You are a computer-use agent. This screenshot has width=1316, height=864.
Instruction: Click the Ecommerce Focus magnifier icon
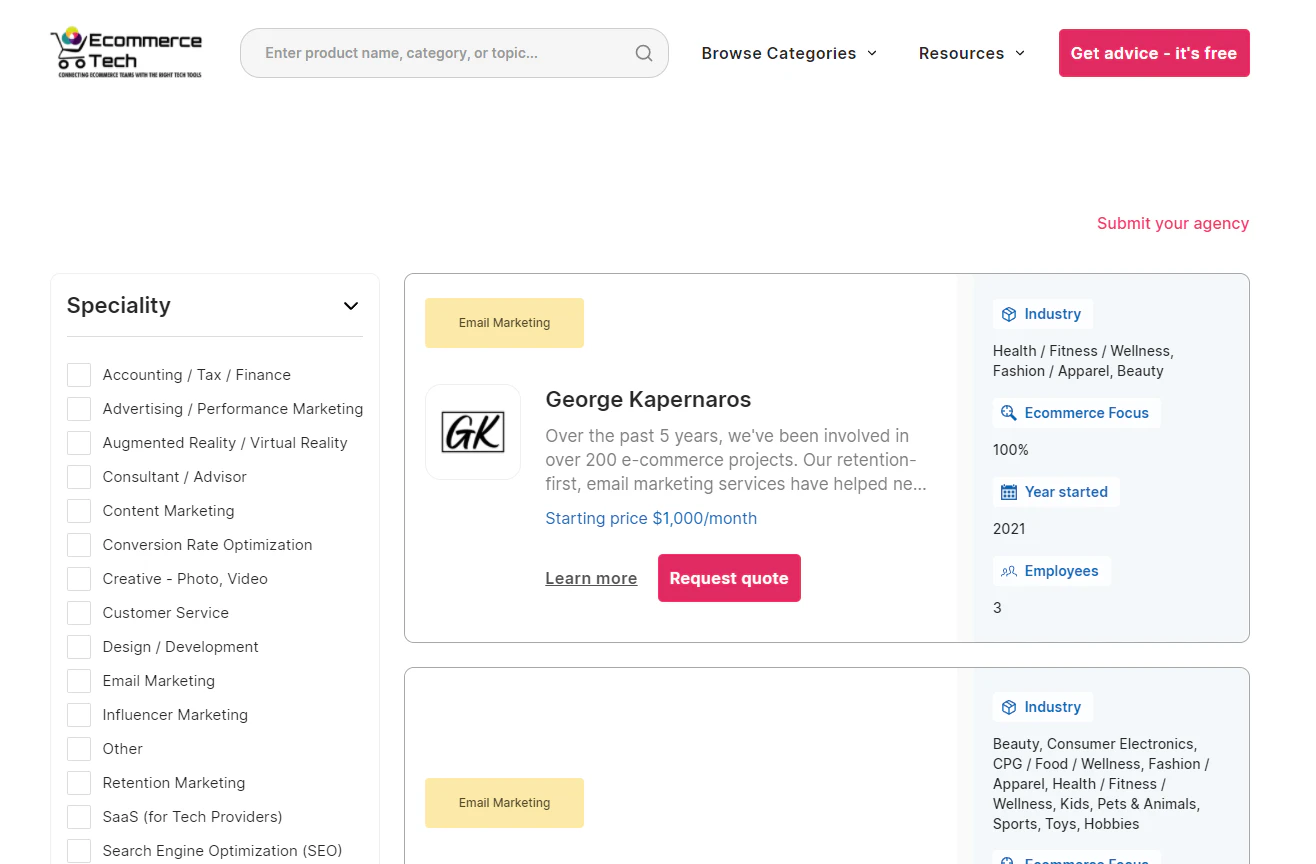pos(1009,413)
